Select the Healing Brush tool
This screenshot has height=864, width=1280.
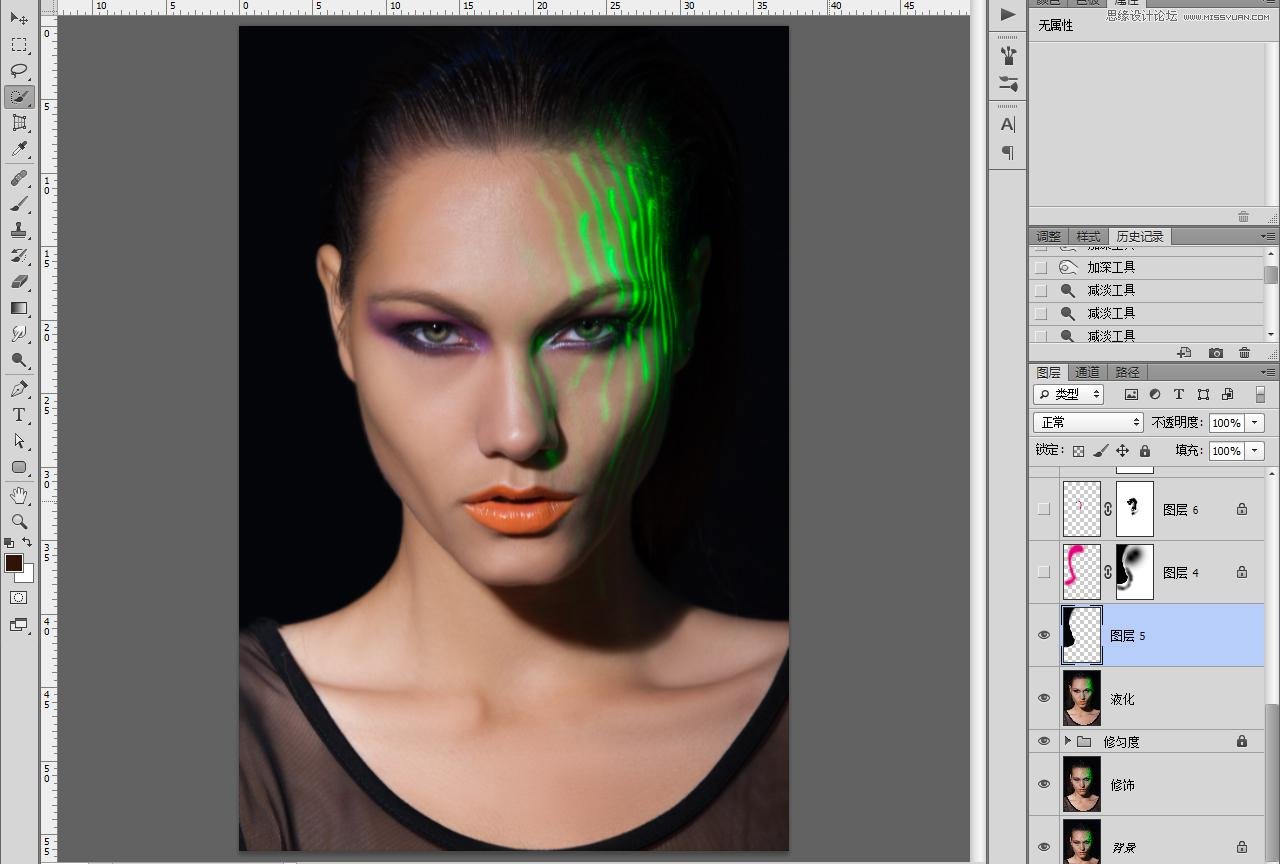click(x=19, y=178)
